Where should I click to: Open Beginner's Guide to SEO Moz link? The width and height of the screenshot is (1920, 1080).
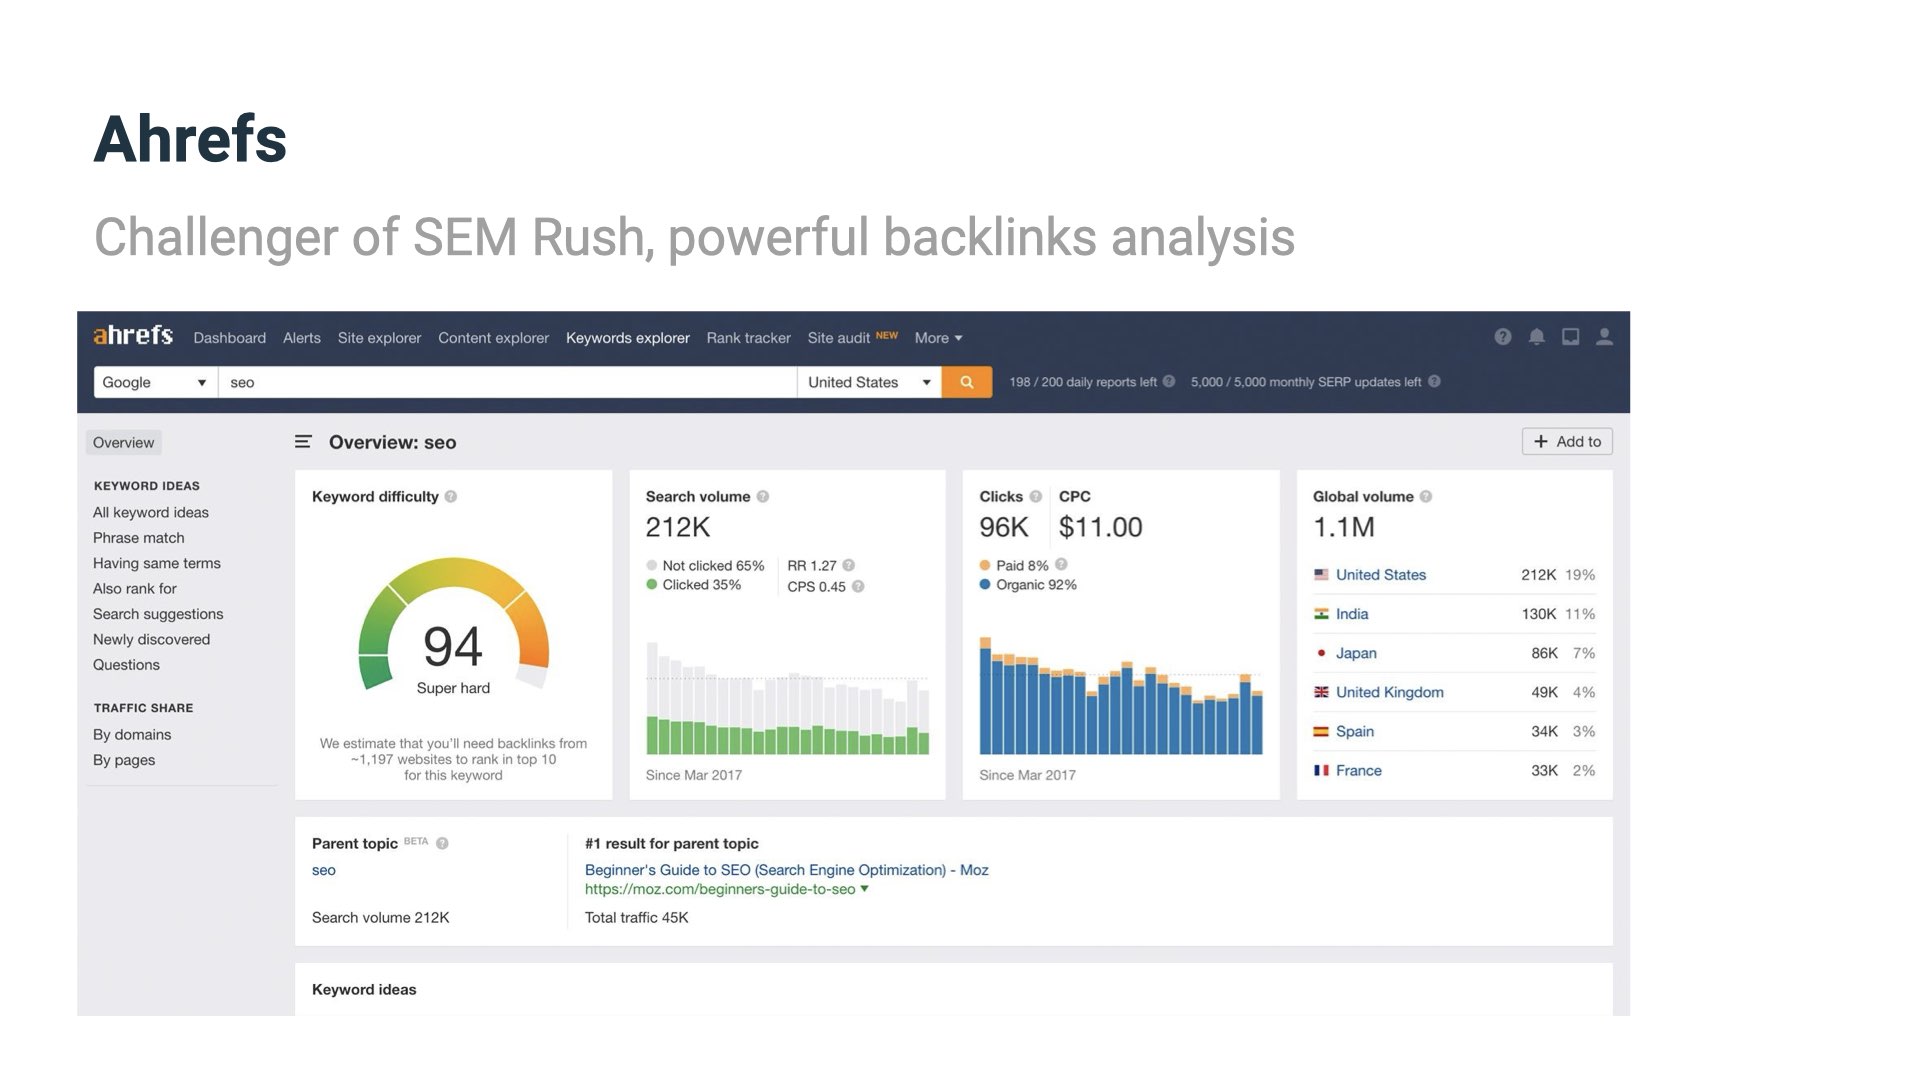[787, 870]
